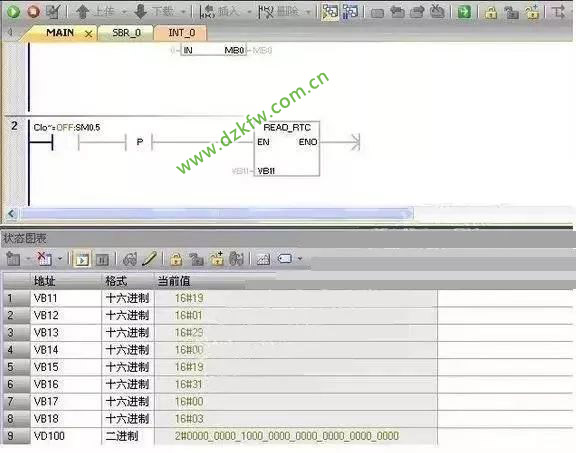Toggle pause program status icon
576x453 pixels.
(x=350, y=12)
